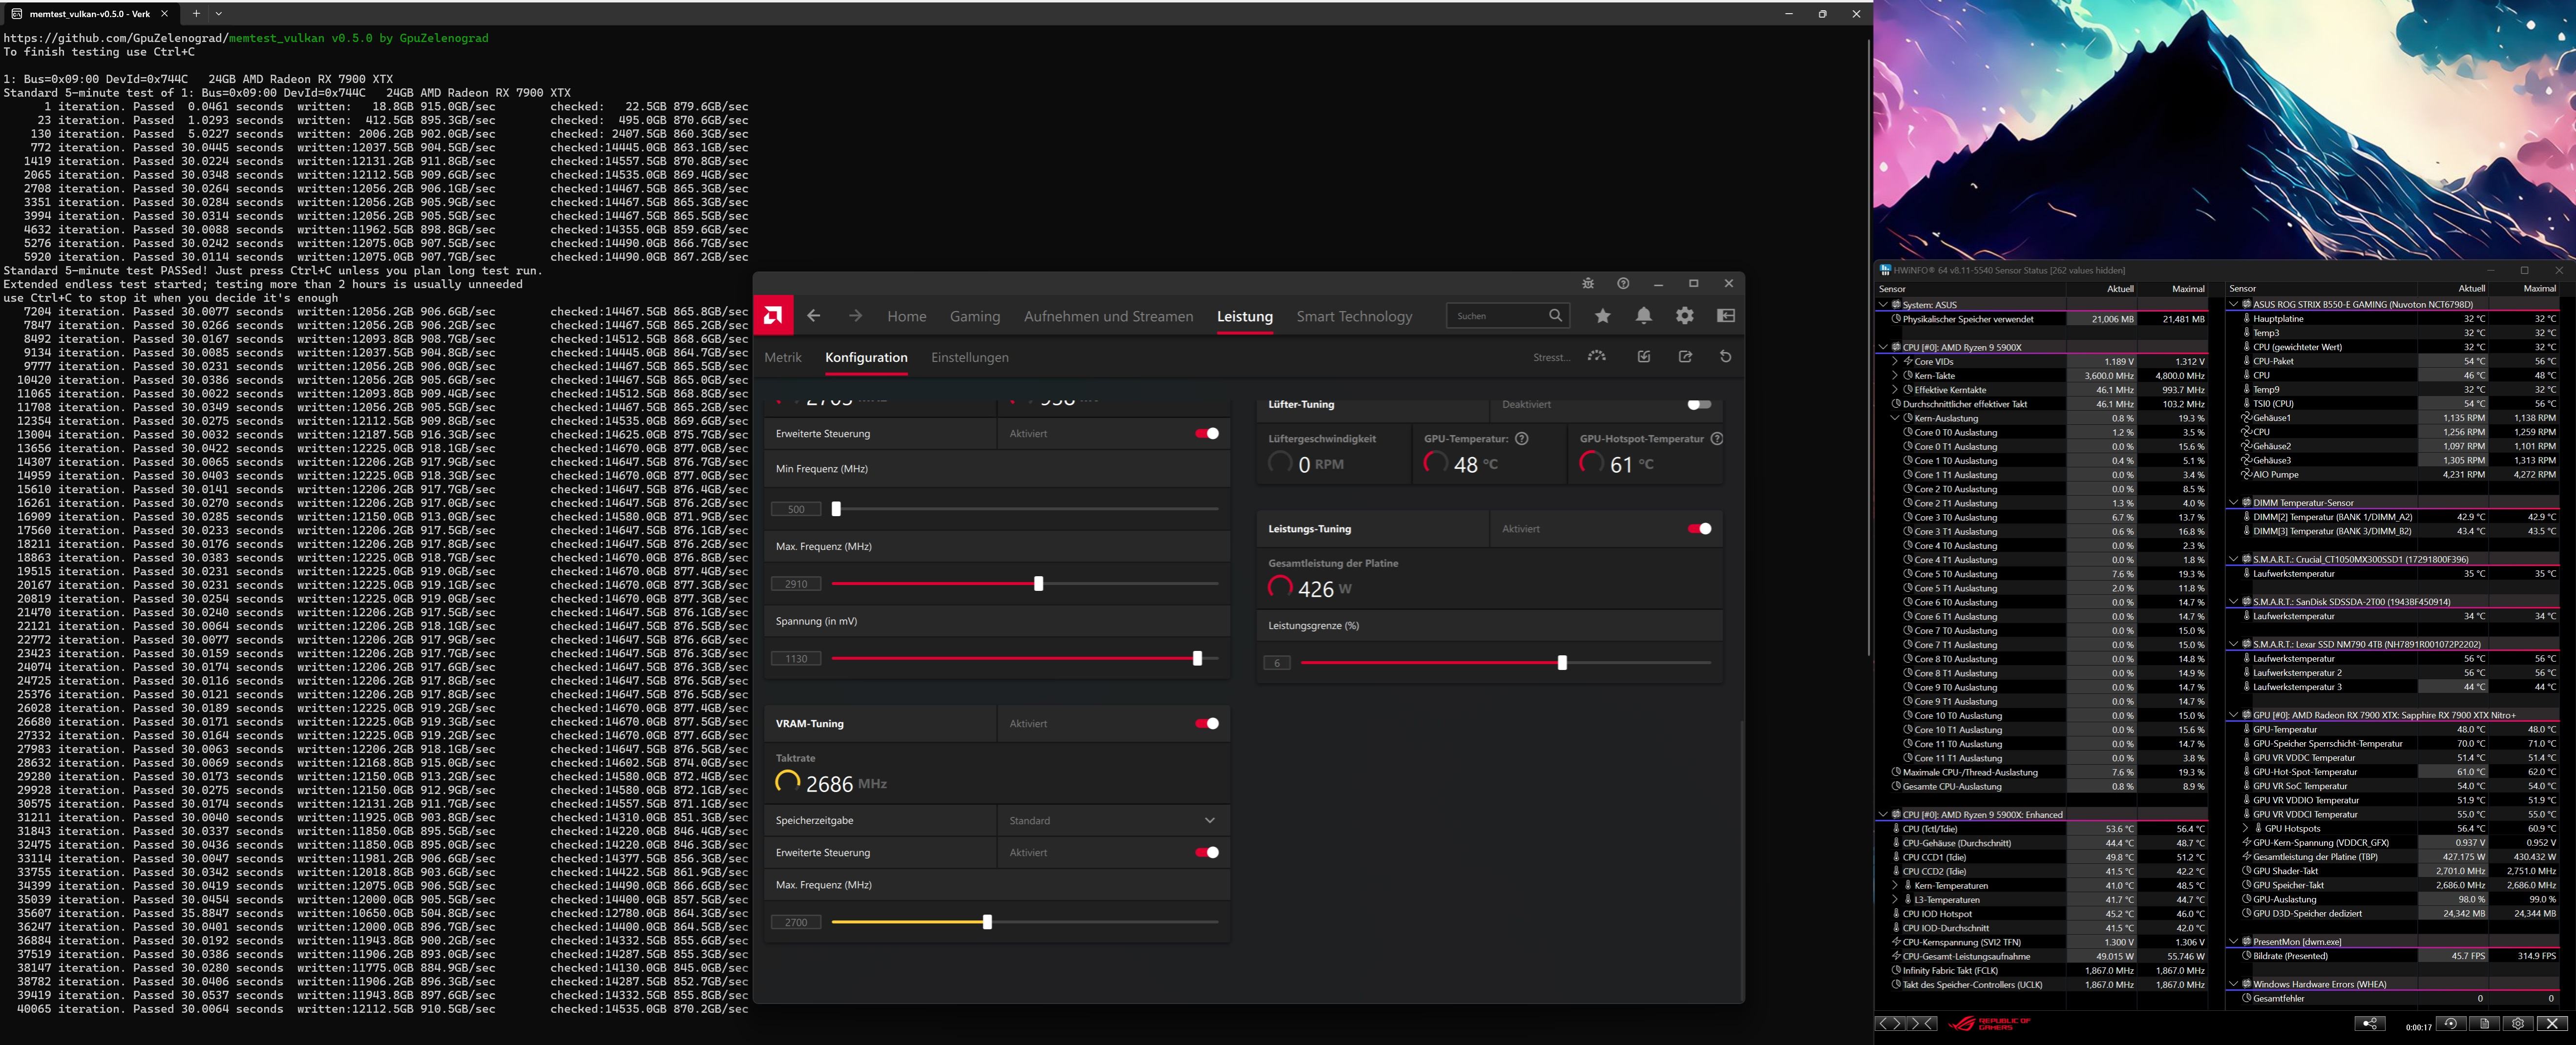Switch to the Gaming tab
The width and height of the screenshot is (2576, 1045).
click(x=974, y=317)
